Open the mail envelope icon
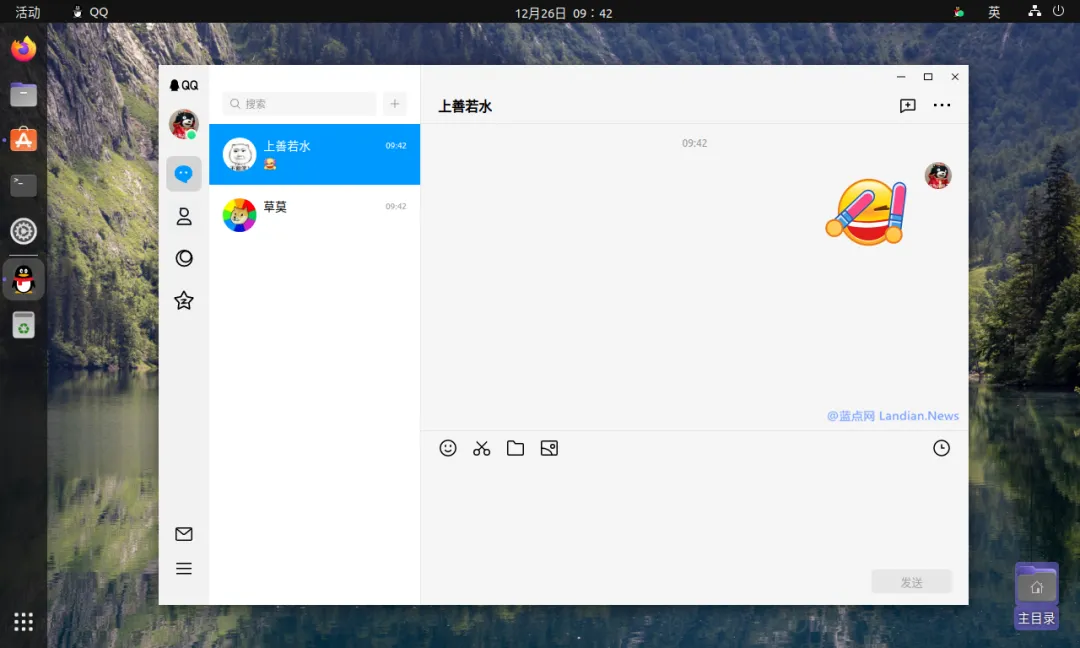 coord(184,534)
